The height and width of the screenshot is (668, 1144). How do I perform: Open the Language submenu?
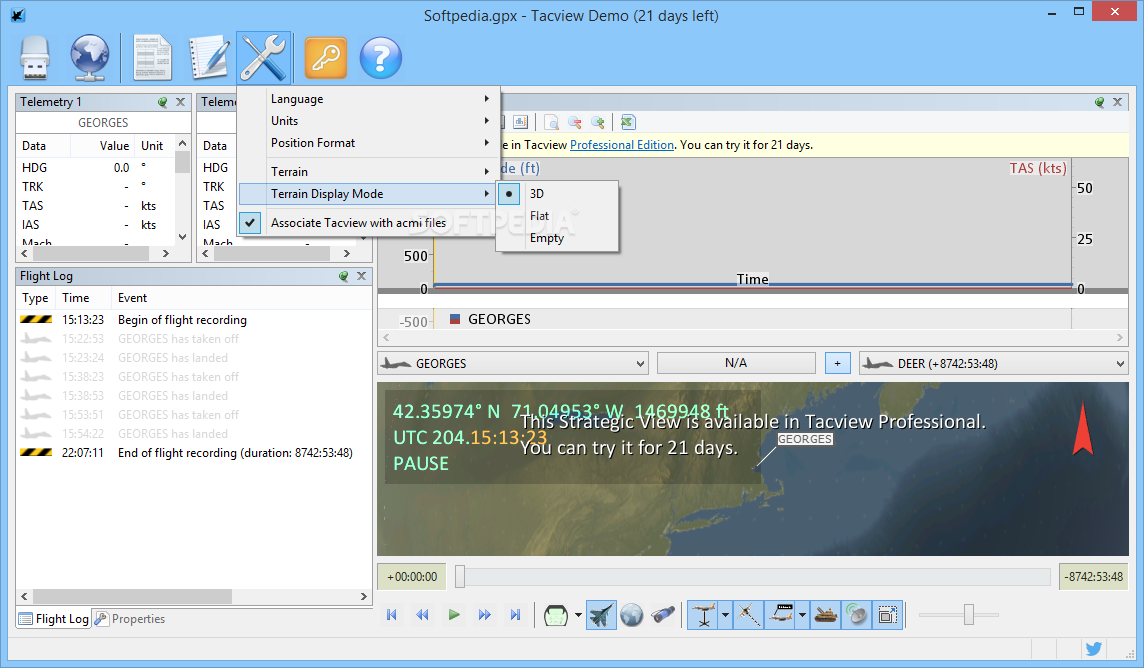tap(368, 99)
